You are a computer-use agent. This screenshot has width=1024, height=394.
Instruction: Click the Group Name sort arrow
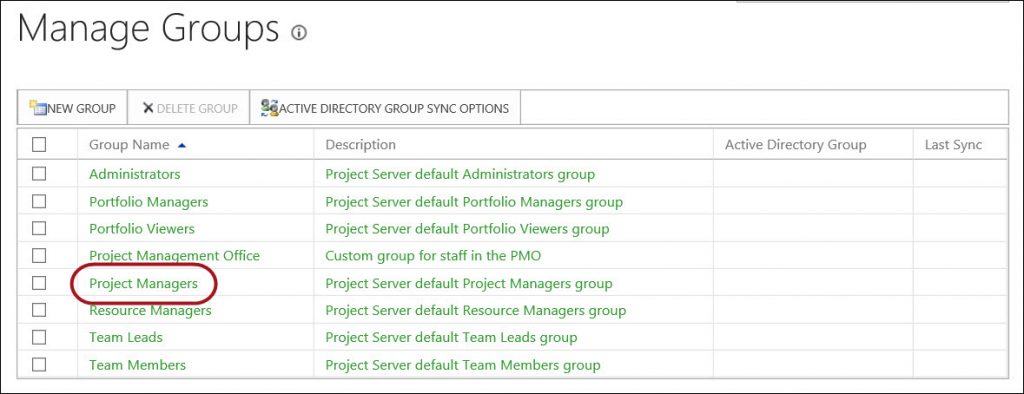[182, 145]
